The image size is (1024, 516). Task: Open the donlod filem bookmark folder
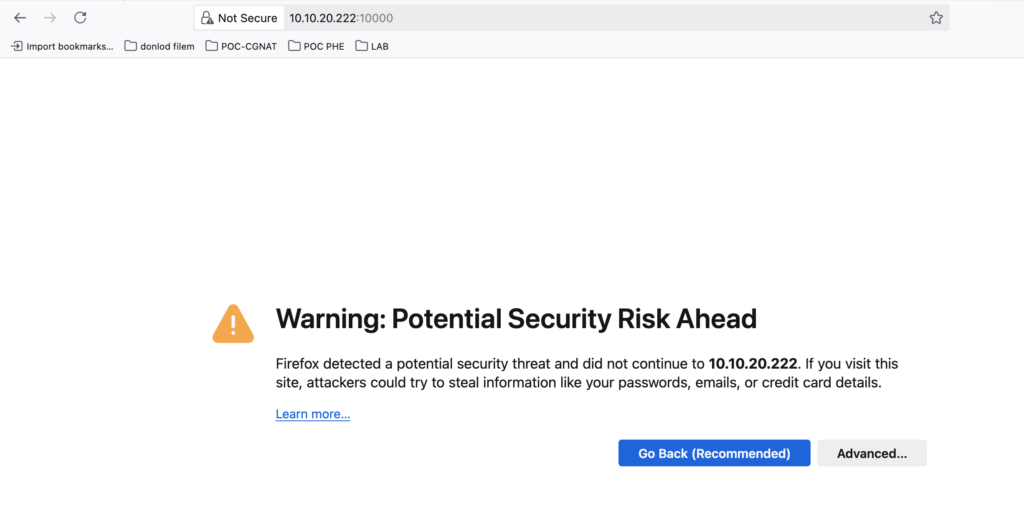coord(159,46)
